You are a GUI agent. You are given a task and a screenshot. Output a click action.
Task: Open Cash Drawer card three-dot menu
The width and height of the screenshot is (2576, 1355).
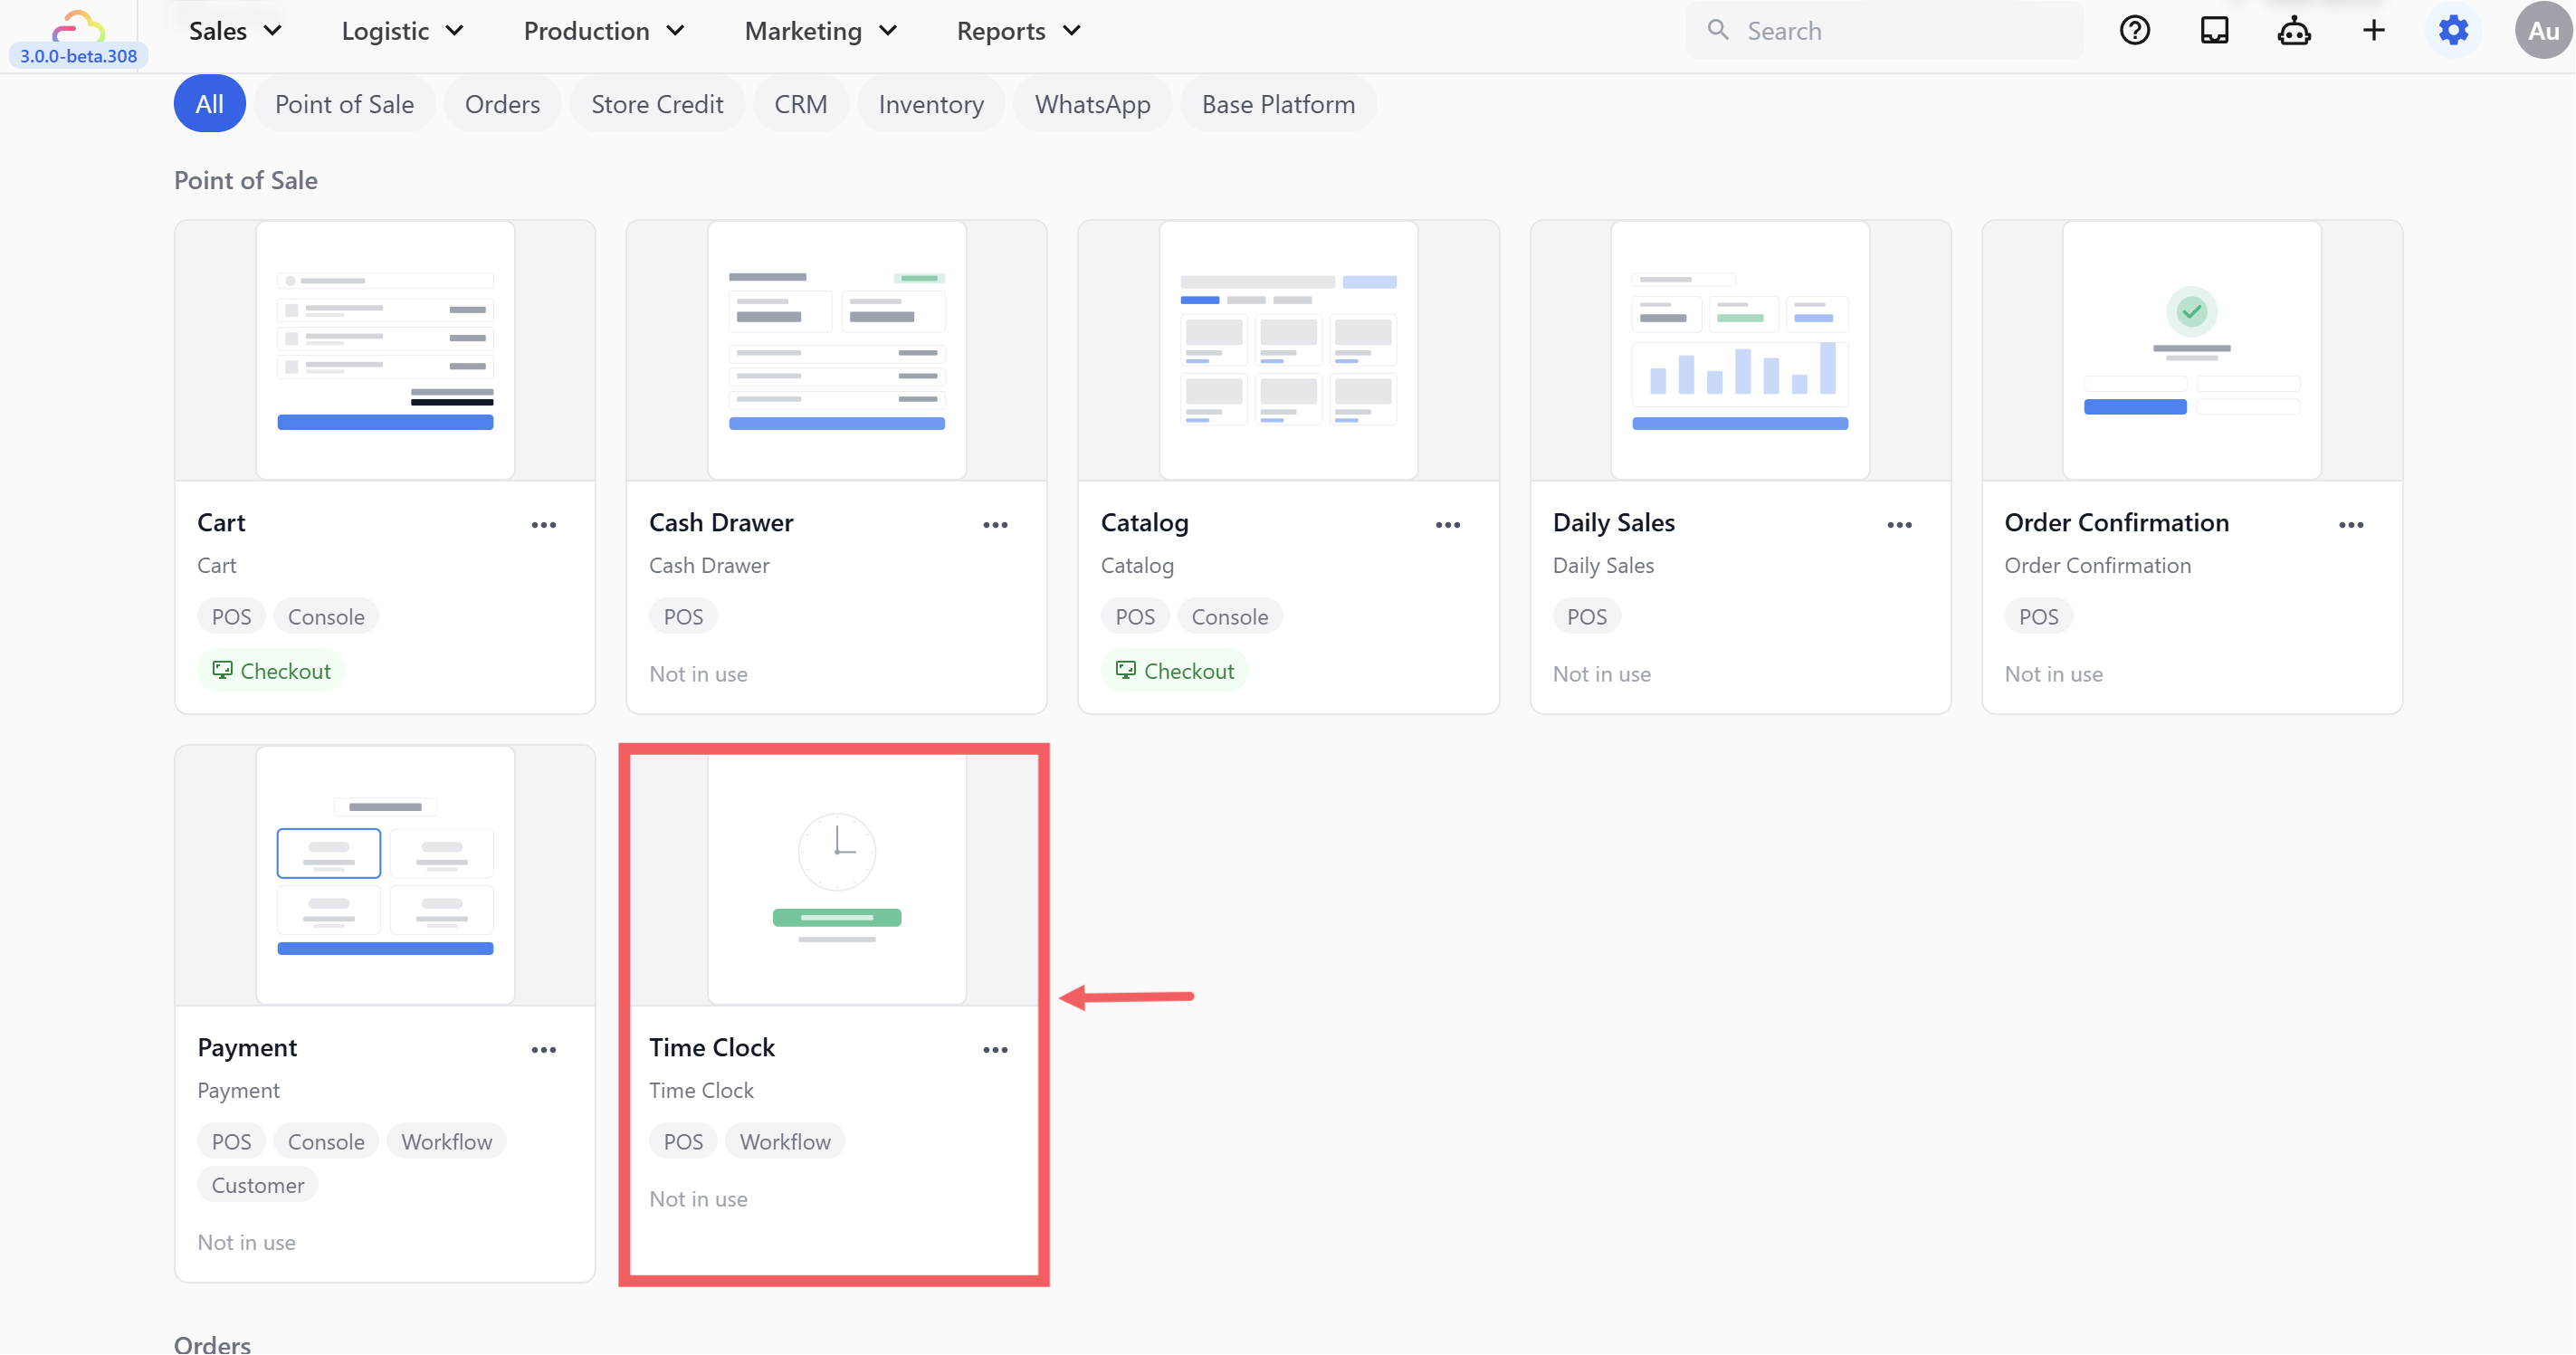click(x=995, y=525)
